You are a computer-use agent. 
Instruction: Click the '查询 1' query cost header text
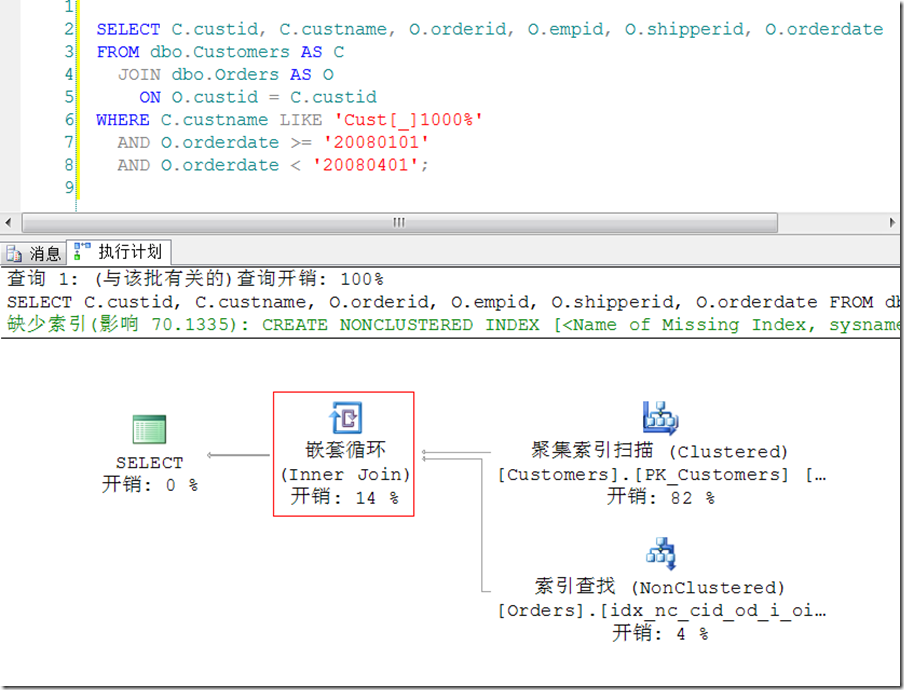195,279
